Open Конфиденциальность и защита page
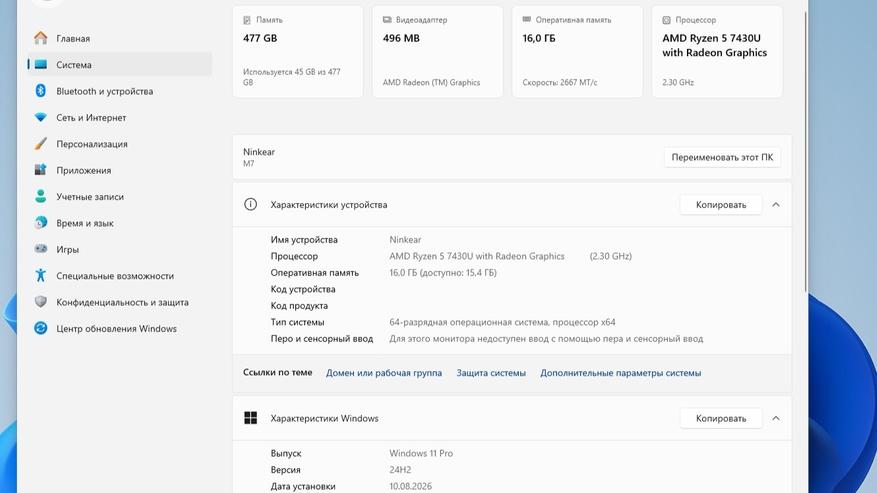This screenshot has width=877, height=493. point(119,302)
